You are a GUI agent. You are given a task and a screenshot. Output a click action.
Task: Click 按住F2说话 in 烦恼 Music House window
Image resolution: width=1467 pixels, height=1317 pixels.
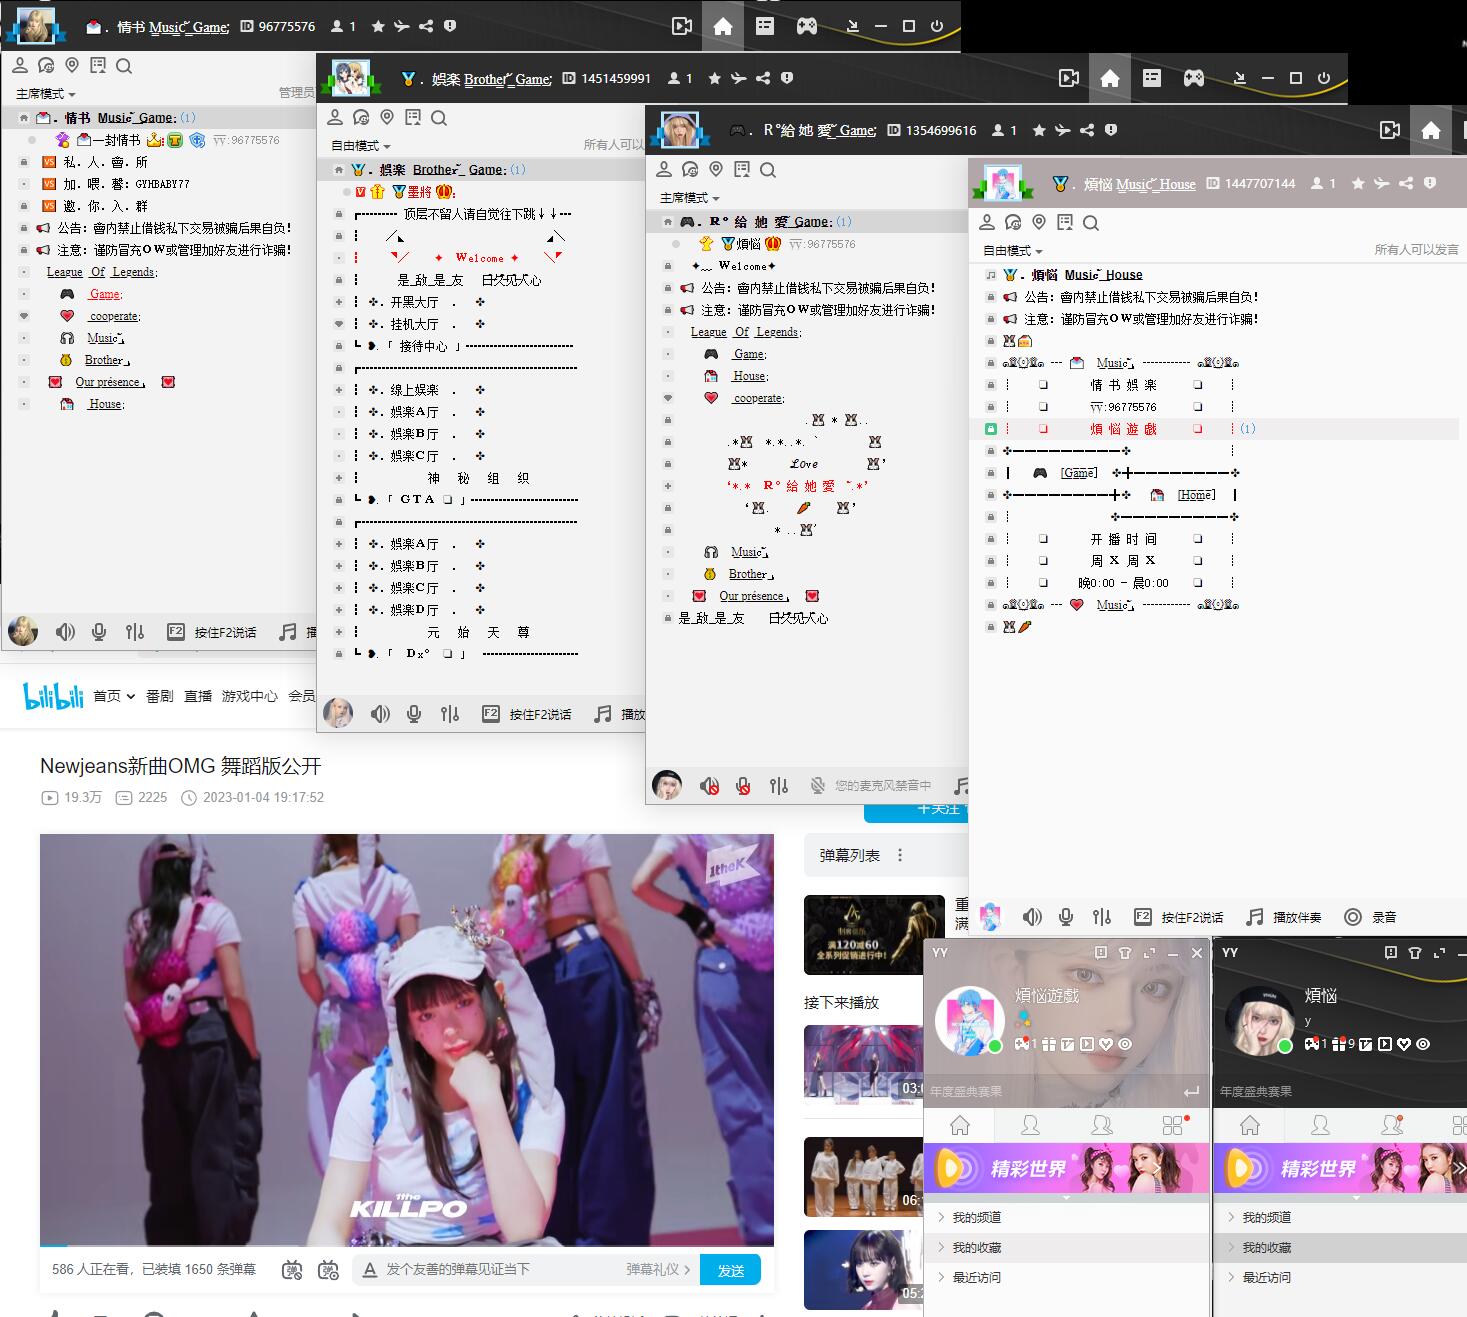(1178, 917)
